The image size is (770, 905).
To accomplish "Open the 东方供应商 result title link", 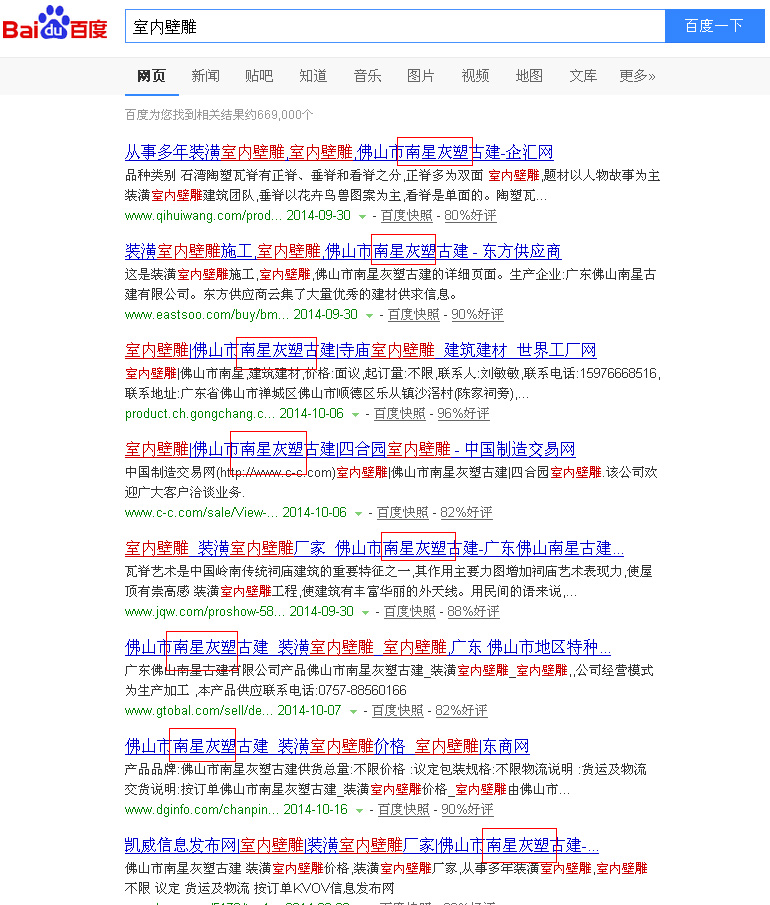I will (343, 252).
